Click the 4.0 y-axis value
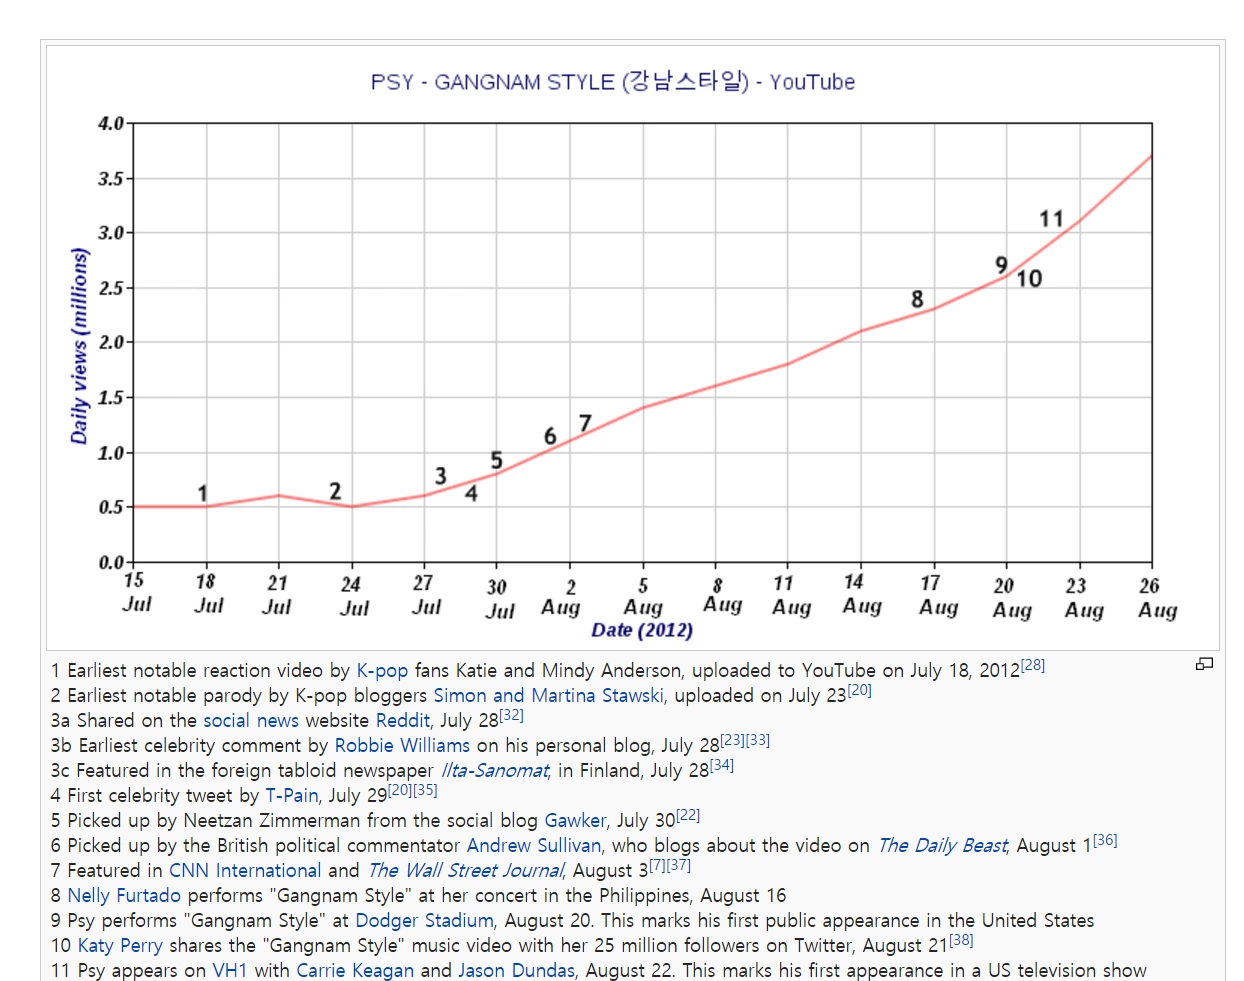 pyautogui.click(x=110, y=124)
